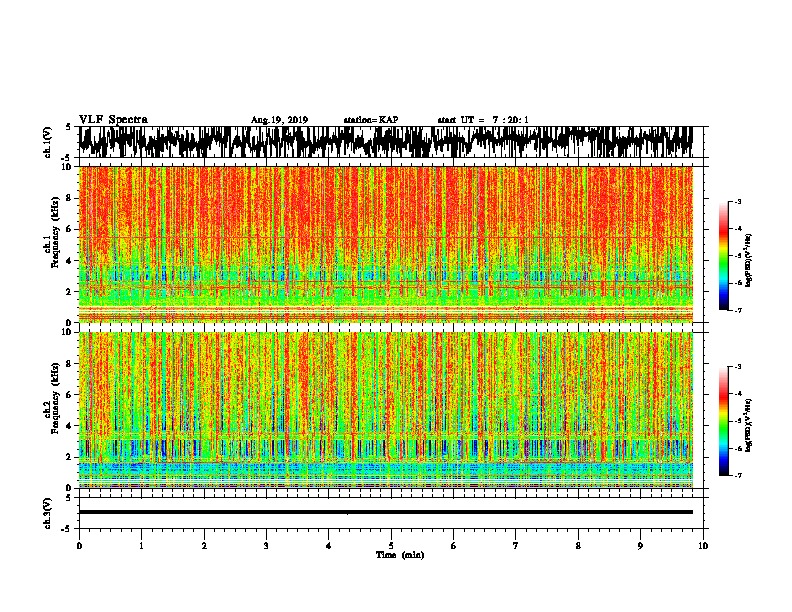Viewport: 792px width, 612px height.
Task: Click the "4" kHz tick on ch.2 frequency axis
Action: (x=69, y=426)
